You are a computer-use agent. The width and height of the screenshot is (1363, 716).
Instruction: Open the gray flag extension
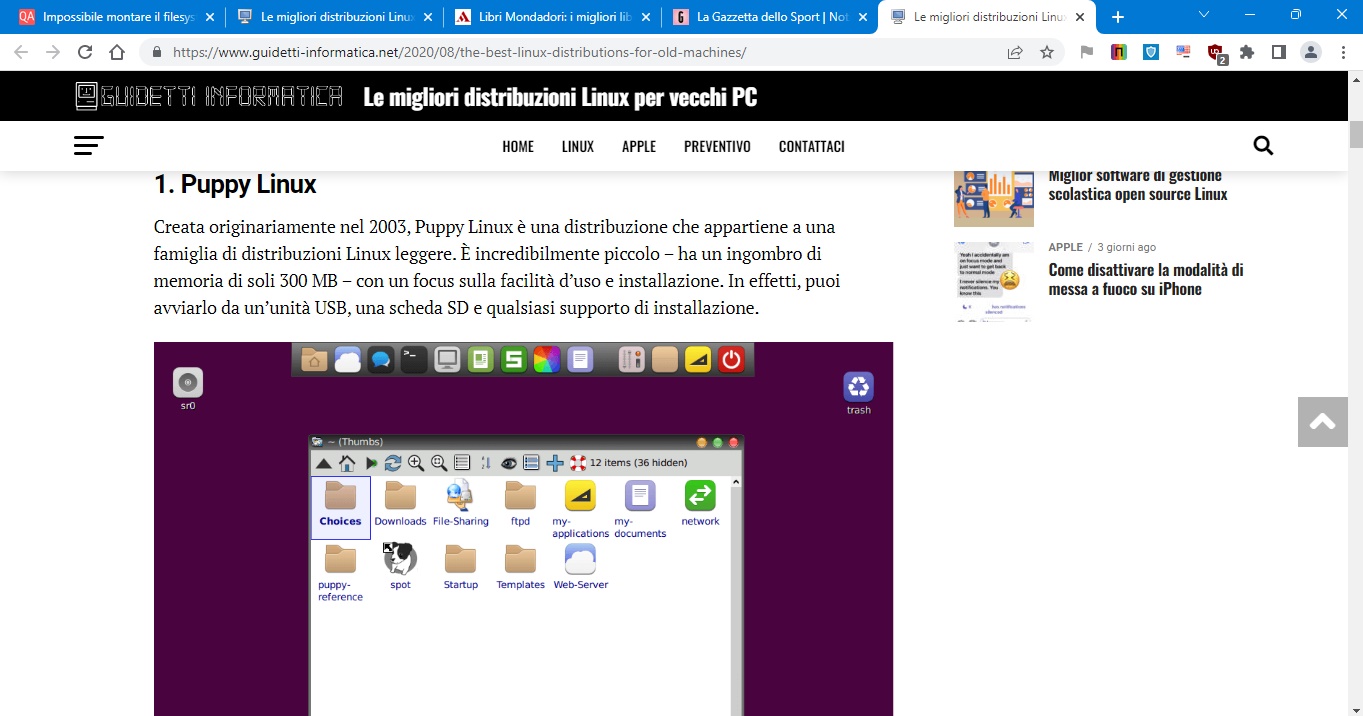1087,53
